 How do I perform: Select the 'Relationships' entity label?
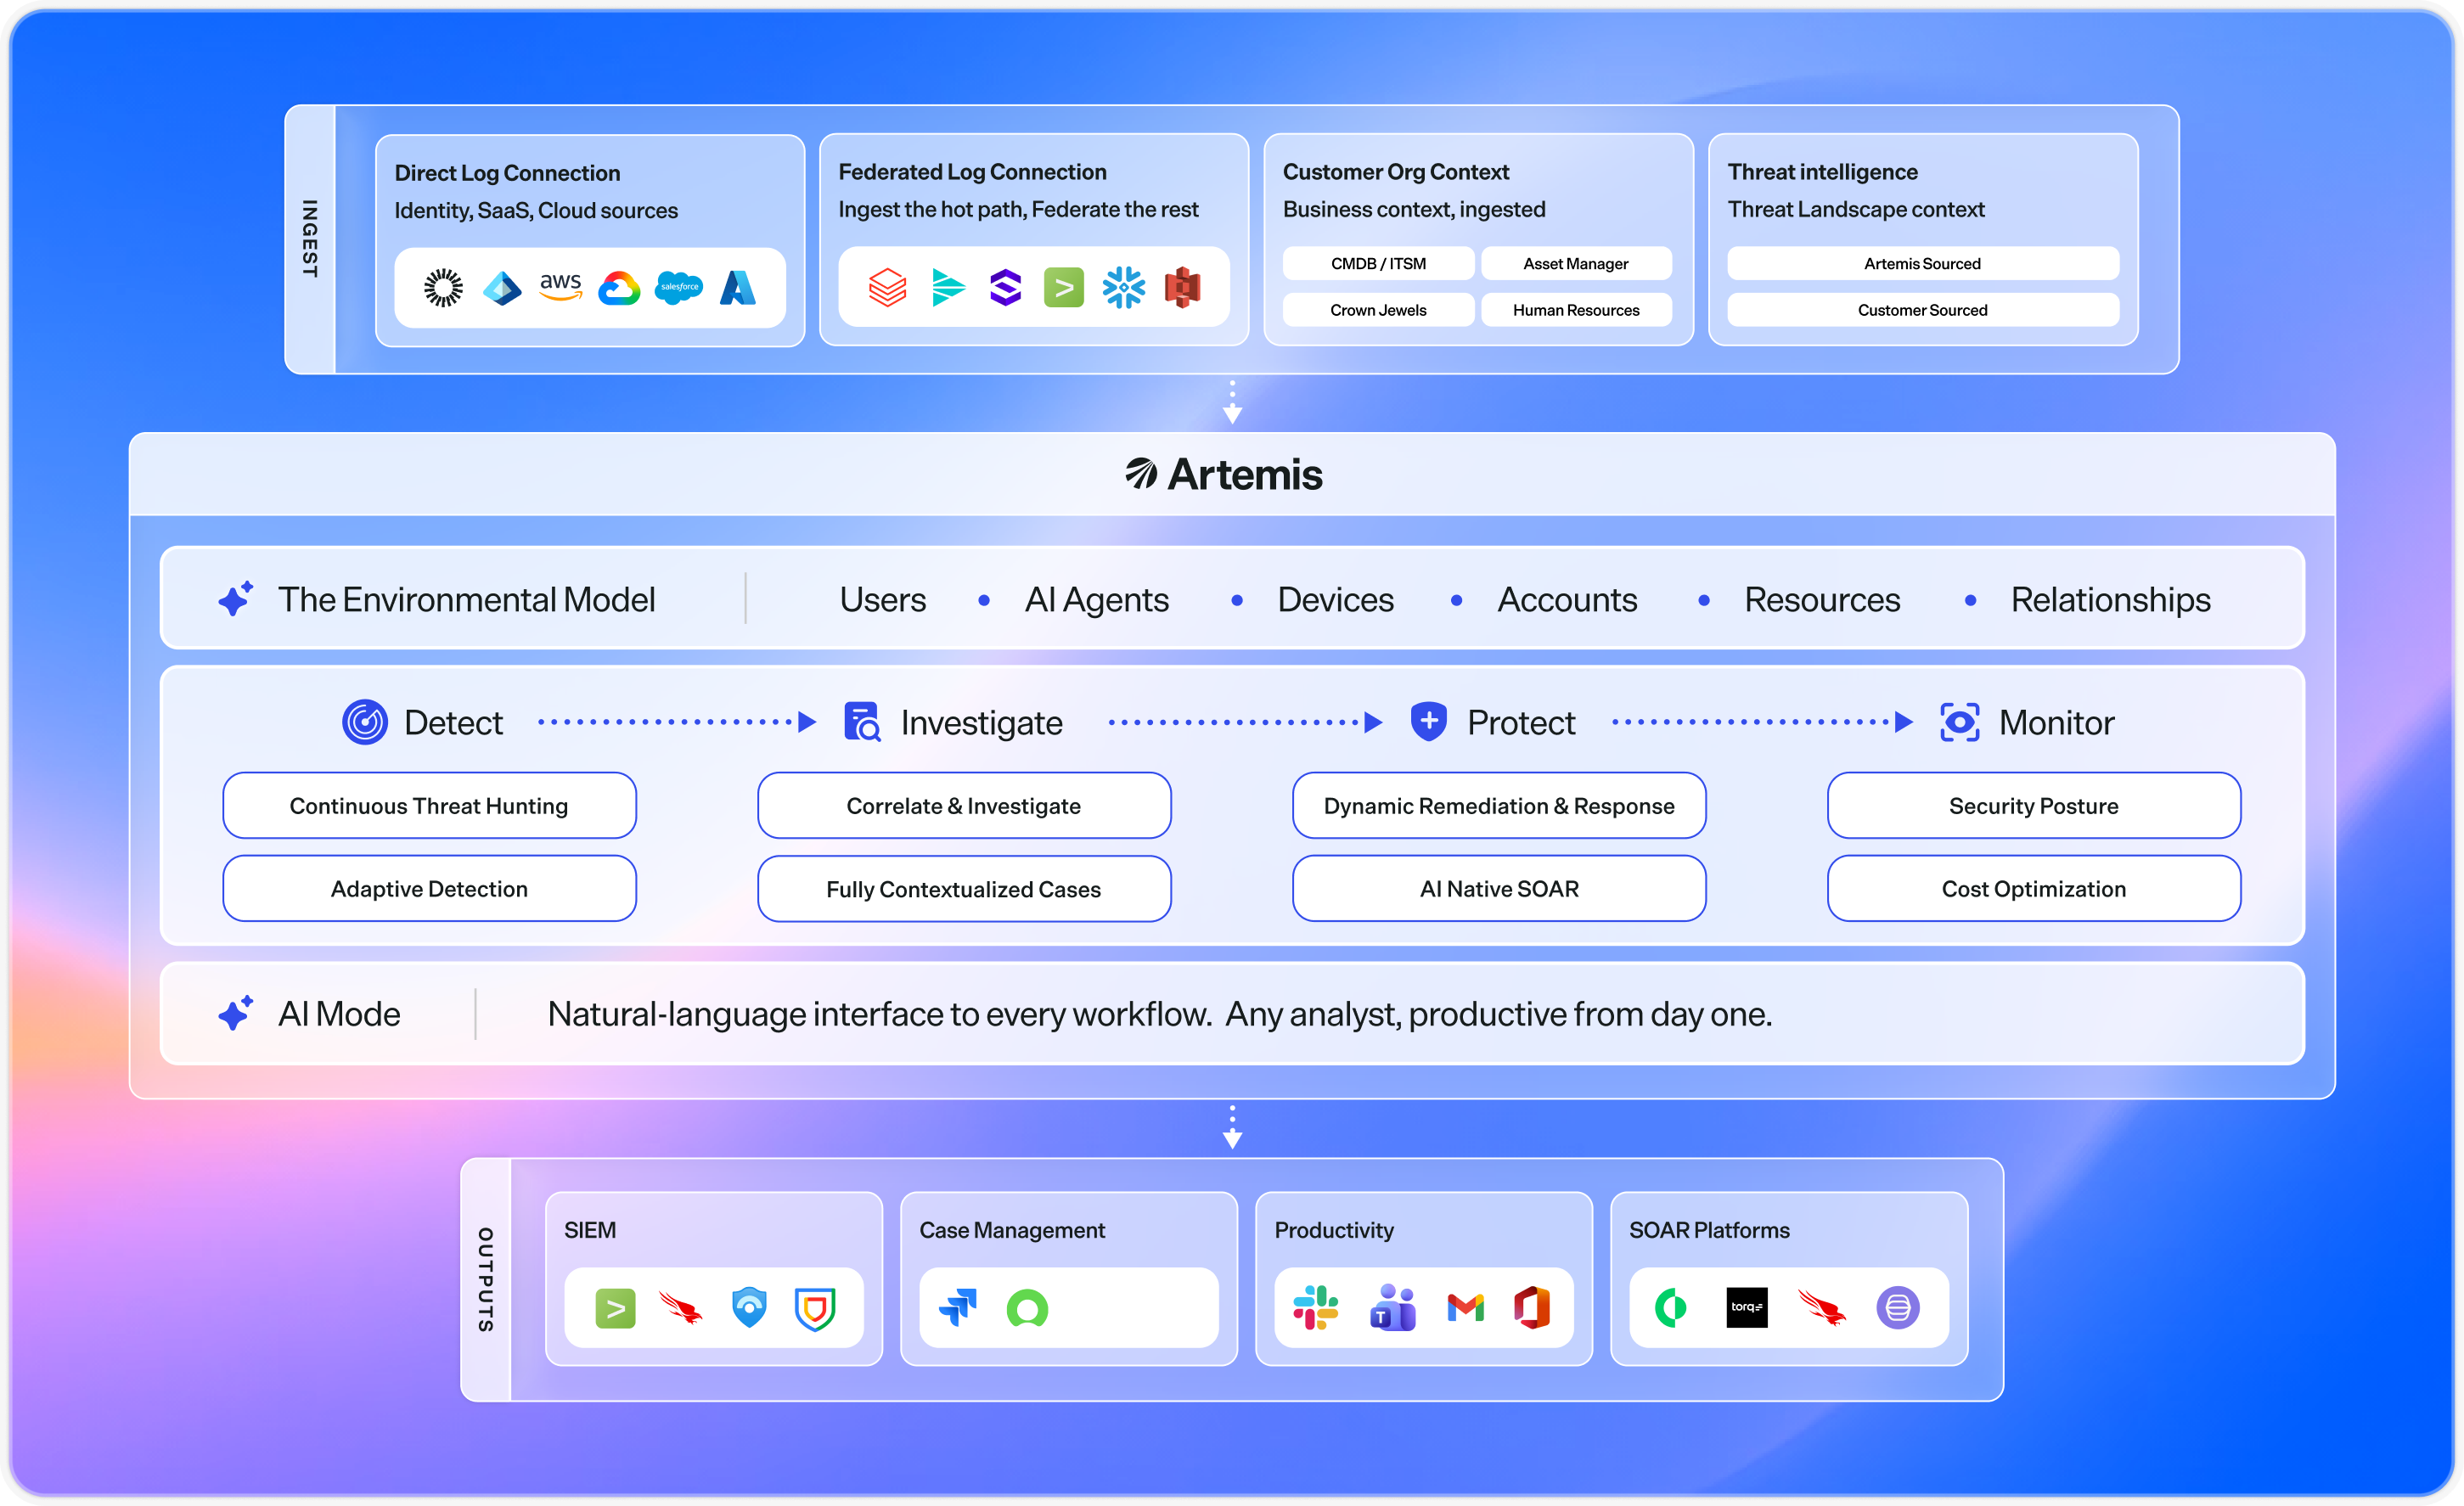[x=2111, y=599]
